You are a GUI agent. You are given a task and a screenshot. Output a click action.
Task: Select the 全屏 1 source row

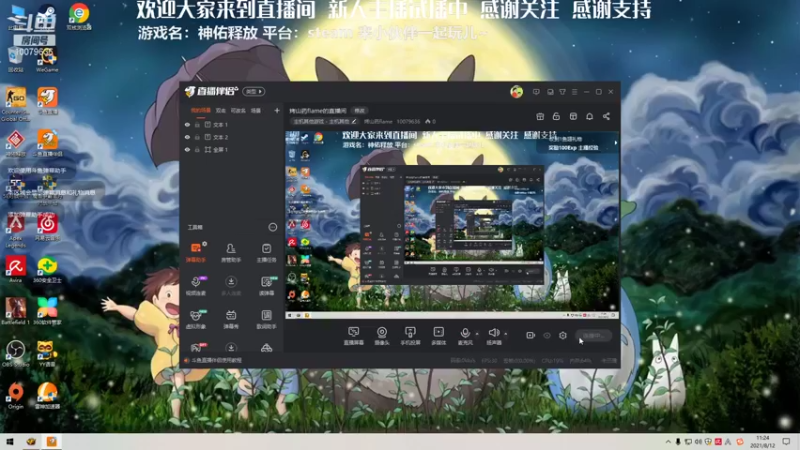pyautogui.click(x=232, y=149)
